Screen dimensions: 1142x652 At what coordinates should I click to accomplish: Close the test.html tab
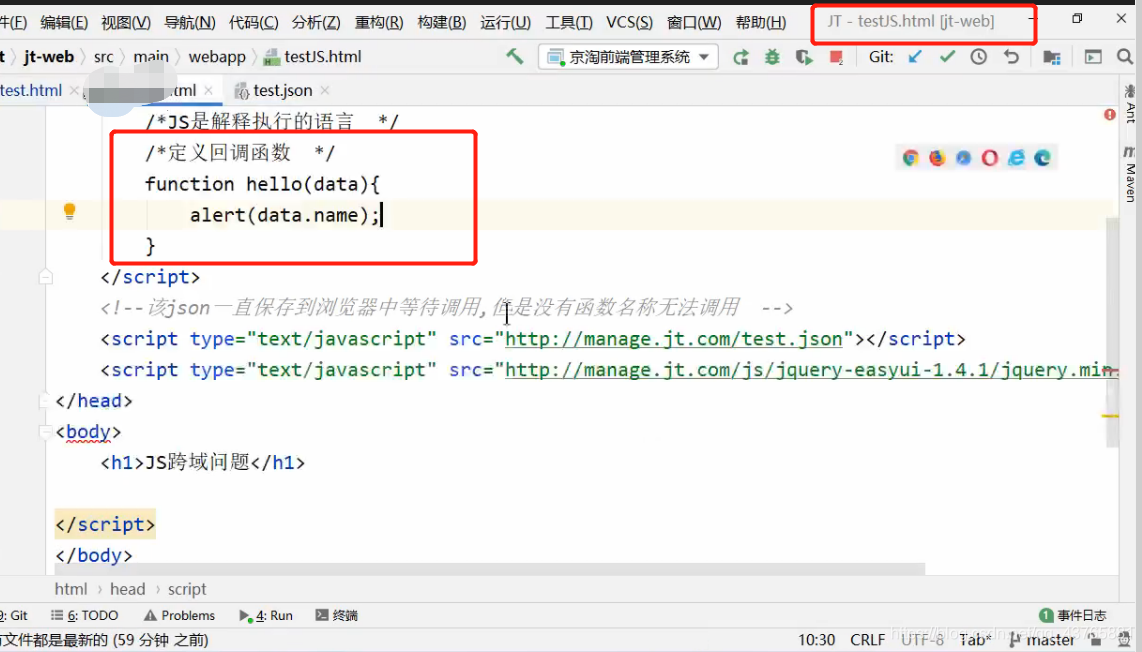point(74,90)
